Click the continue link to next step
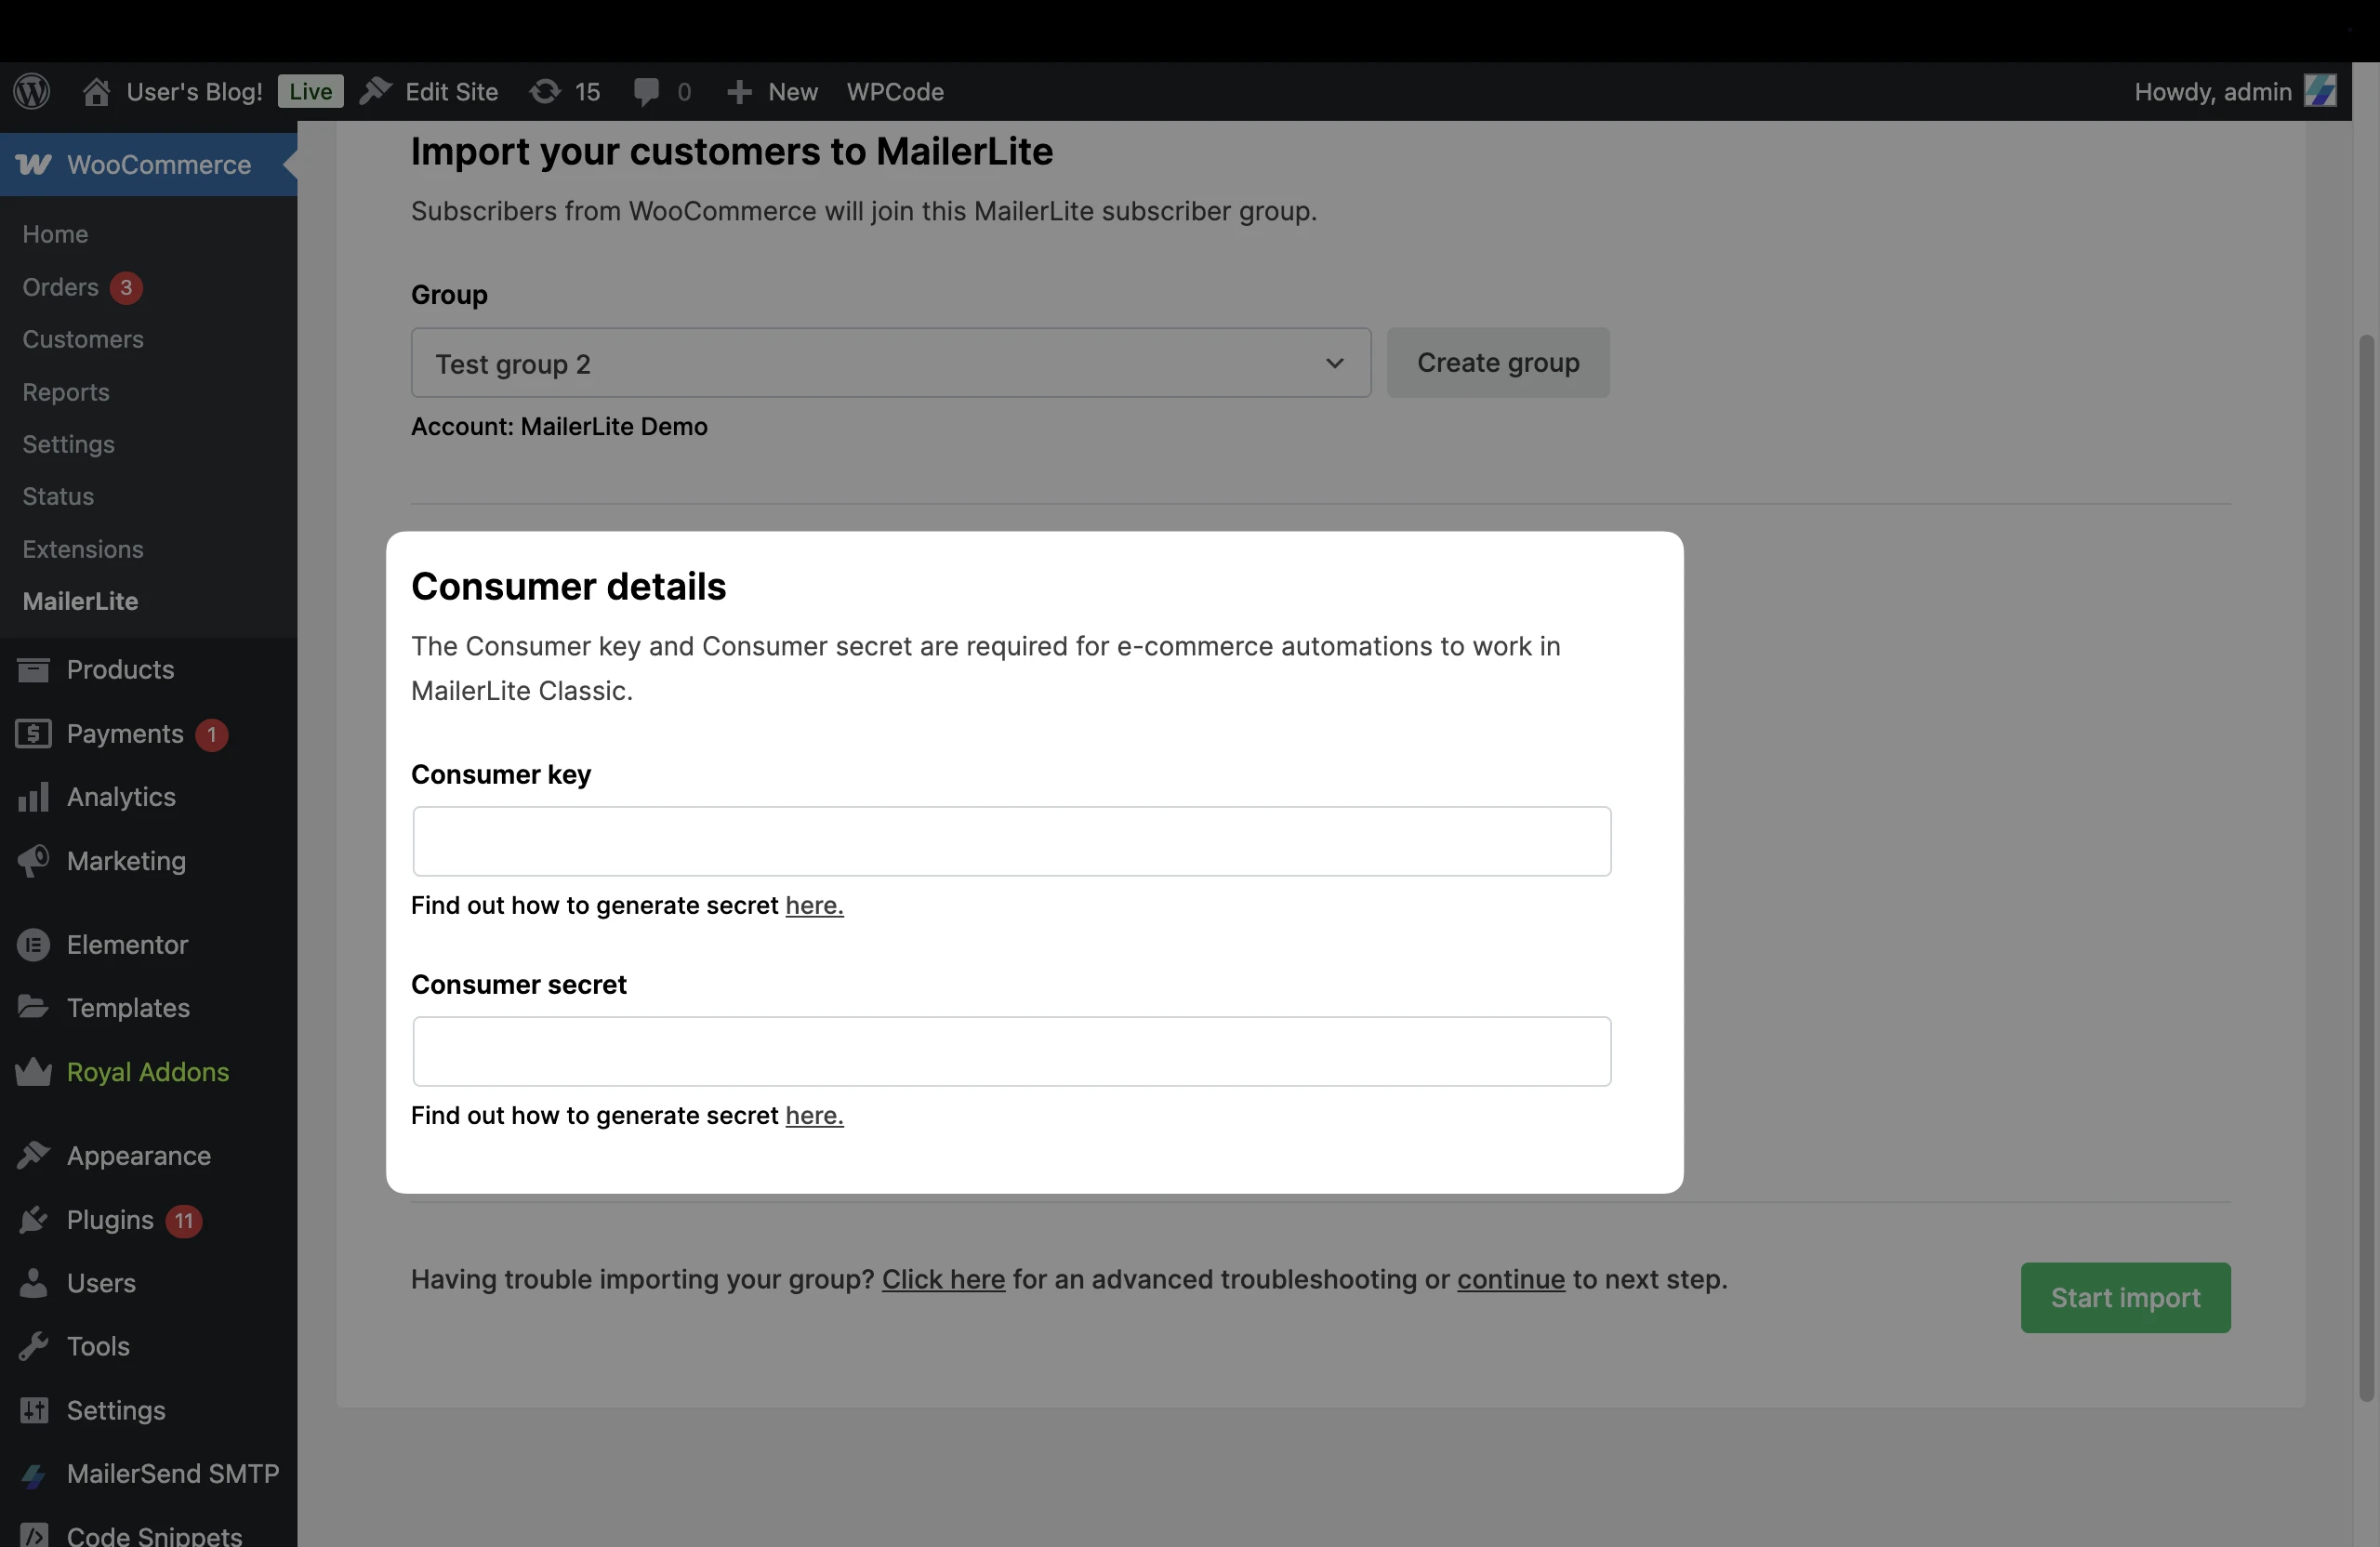 tap(1510, 1279)
